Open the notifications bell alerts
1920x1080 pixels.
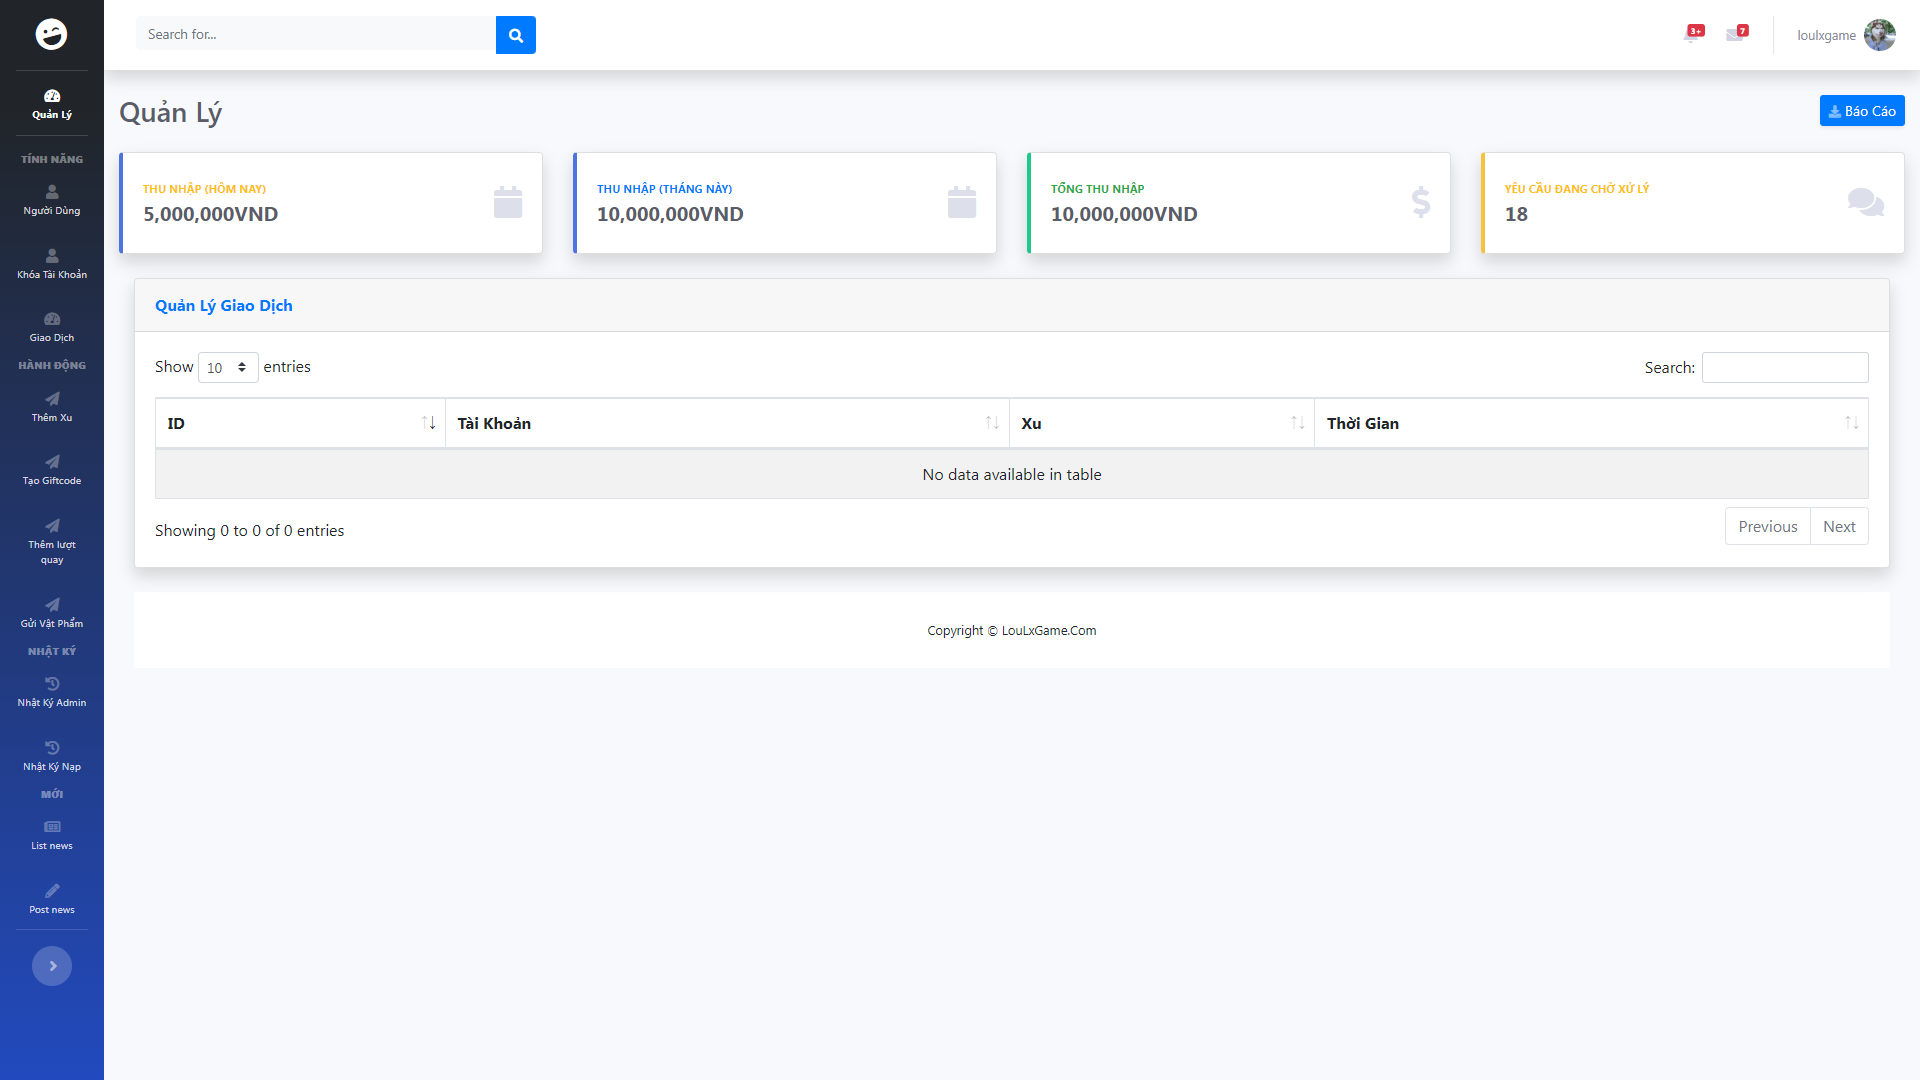tap(1692, 34)
